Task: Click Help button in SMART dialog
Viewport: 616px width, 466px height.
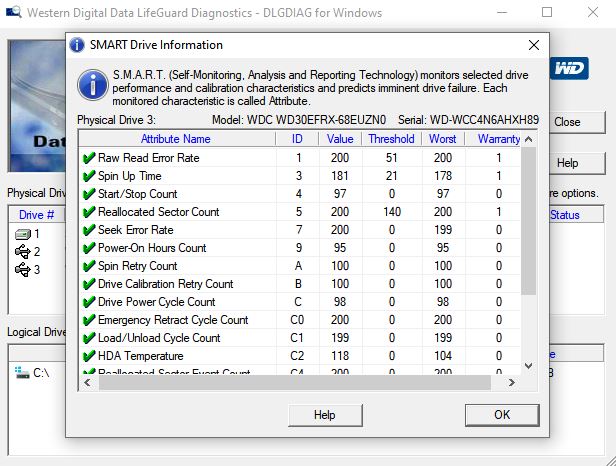Action: (x=325, y=415)
